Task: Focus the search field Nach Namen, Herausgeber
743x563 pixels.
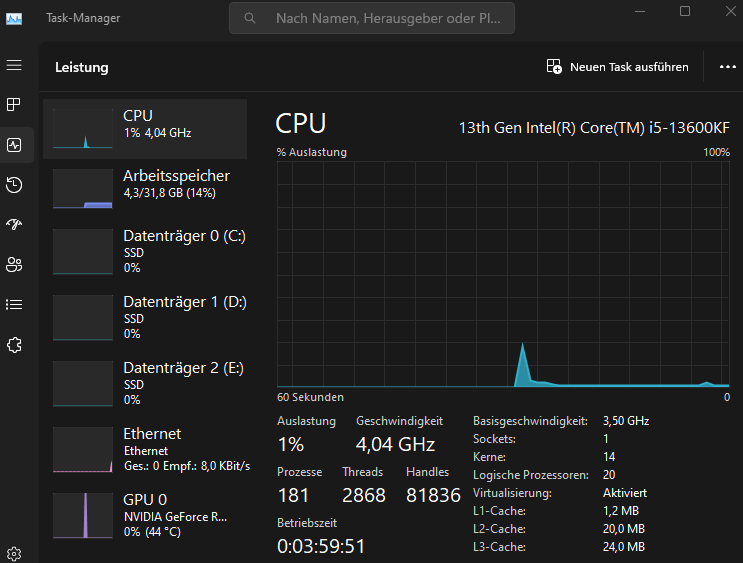Action: pyautogui.click(x=372, y=18)
